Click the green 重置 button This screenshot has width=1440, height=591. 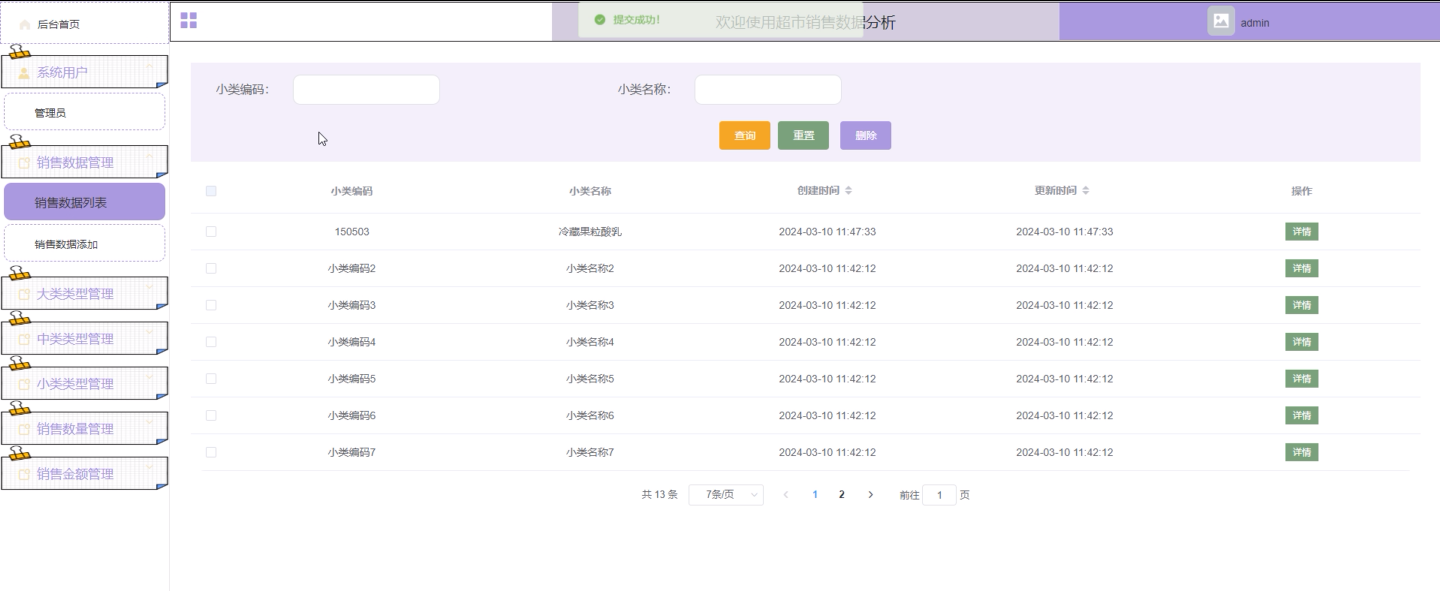coord(804,136)
